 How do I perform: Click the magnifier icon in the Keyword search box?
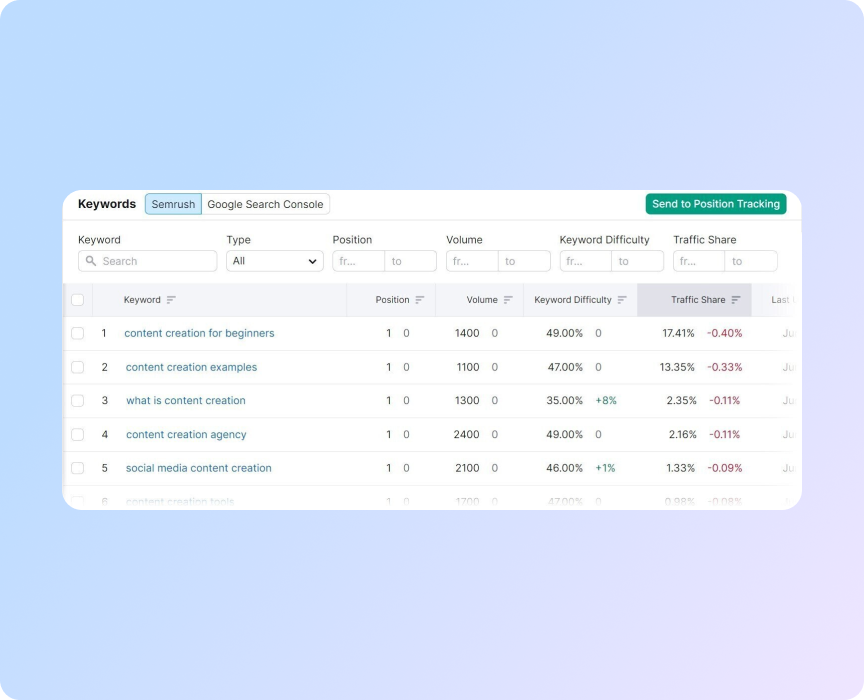91,261
